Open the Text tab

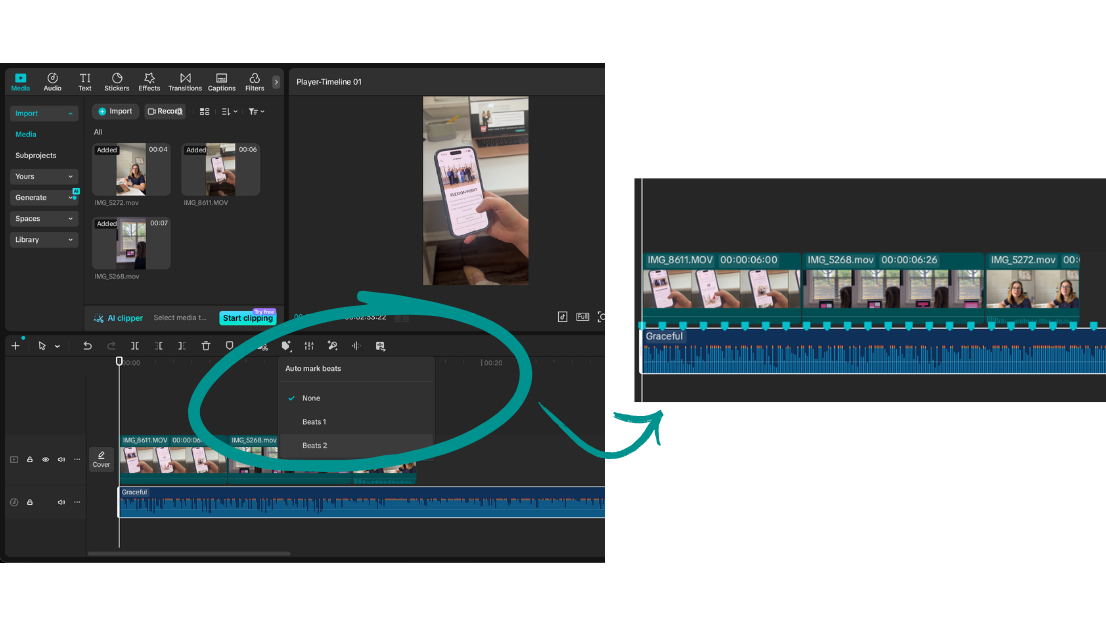point(85,82)
